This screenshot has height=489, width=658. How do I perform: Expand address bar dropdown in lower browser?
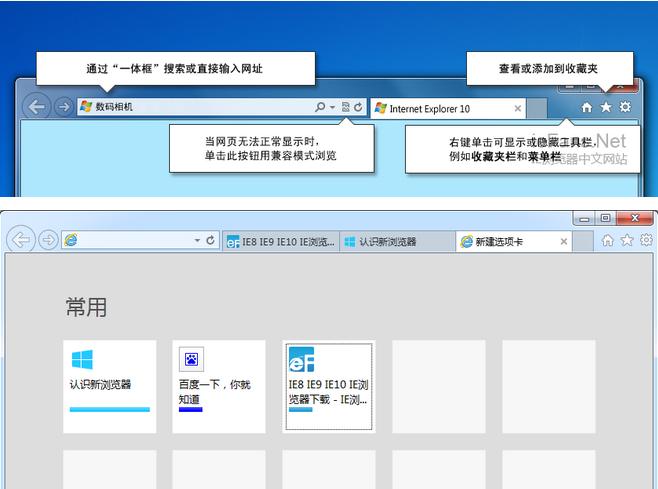(197, 241)
